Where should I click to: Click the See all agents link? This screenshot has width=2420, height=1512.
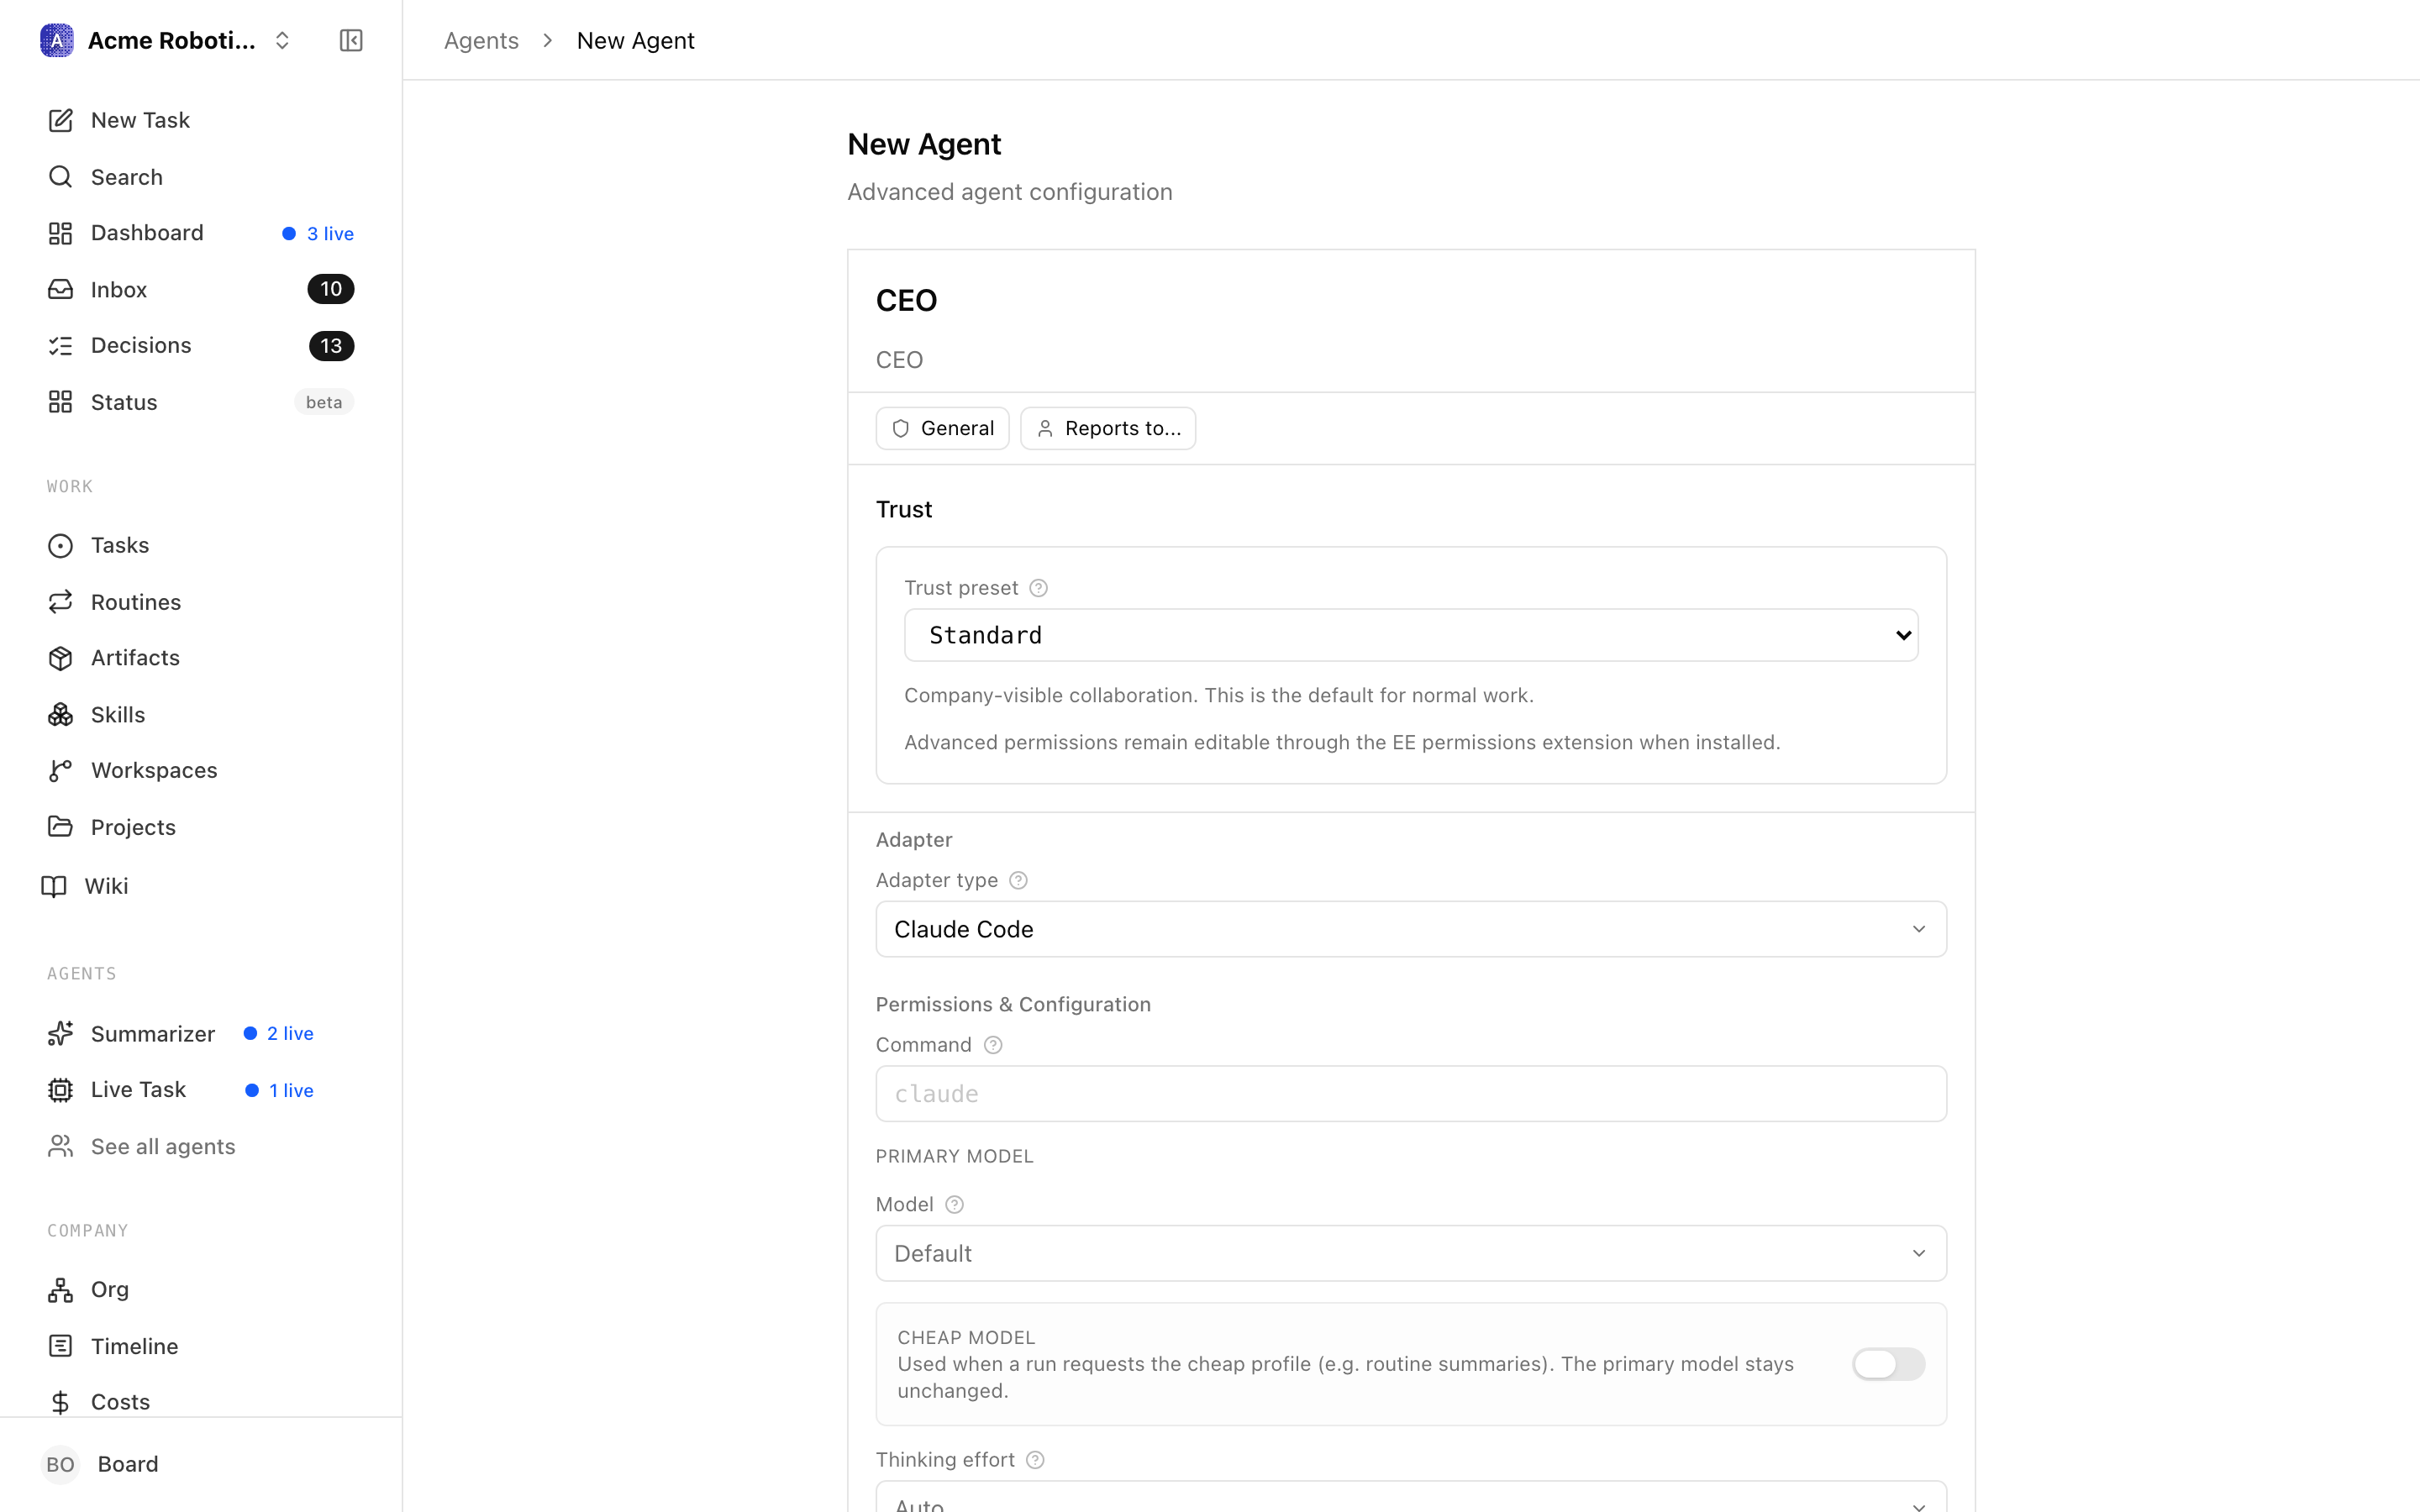click(x=163, y=1146)
